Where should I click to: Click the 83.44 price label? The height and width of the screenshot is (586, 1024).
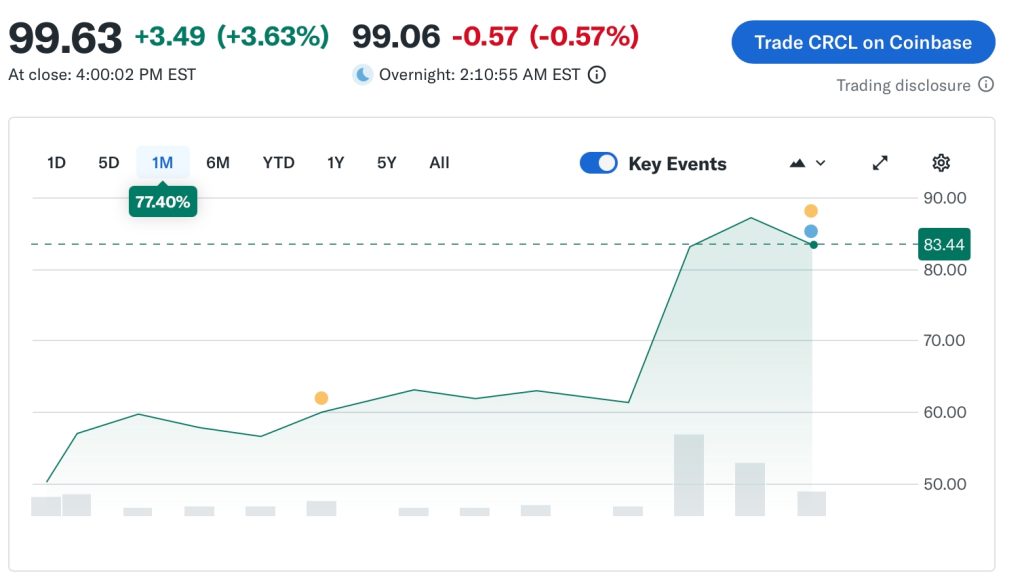[944, 244]
